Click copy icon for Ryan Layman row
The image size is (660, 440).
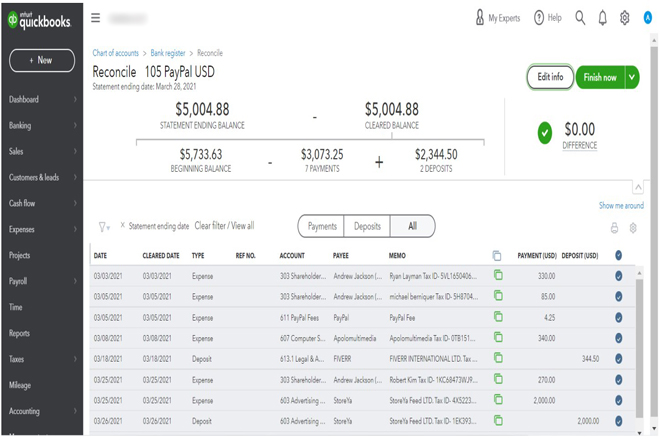(x=498, y=275)
